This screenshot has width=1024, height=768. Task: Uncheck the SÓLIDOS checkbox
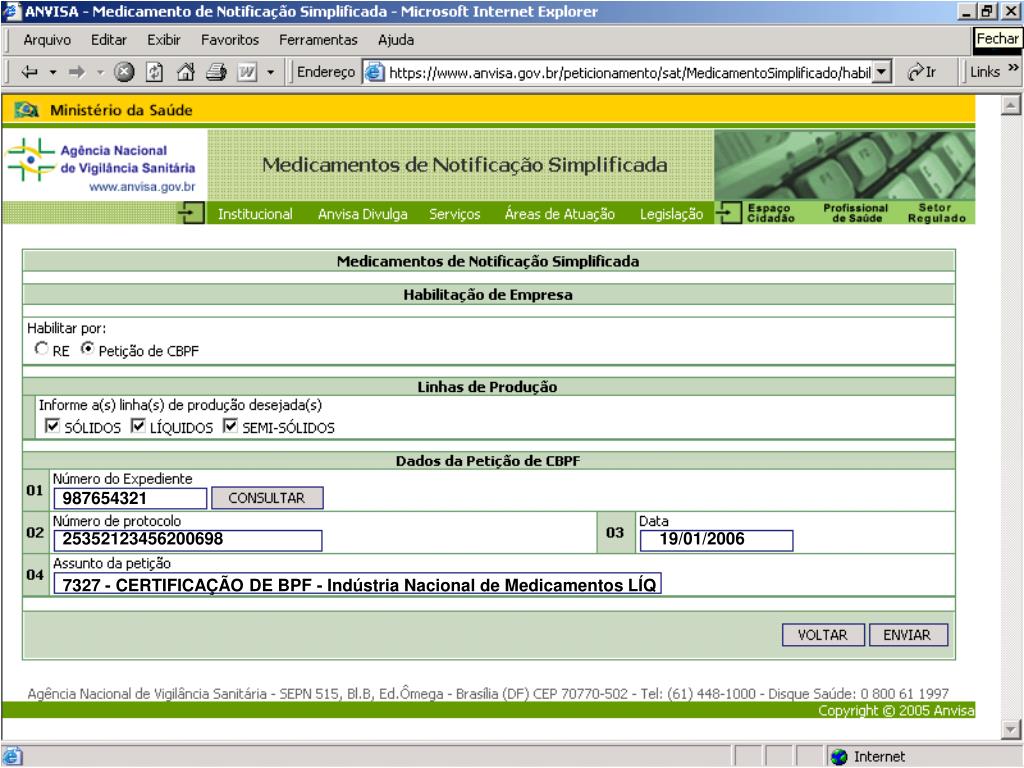(x=52, y=426)
